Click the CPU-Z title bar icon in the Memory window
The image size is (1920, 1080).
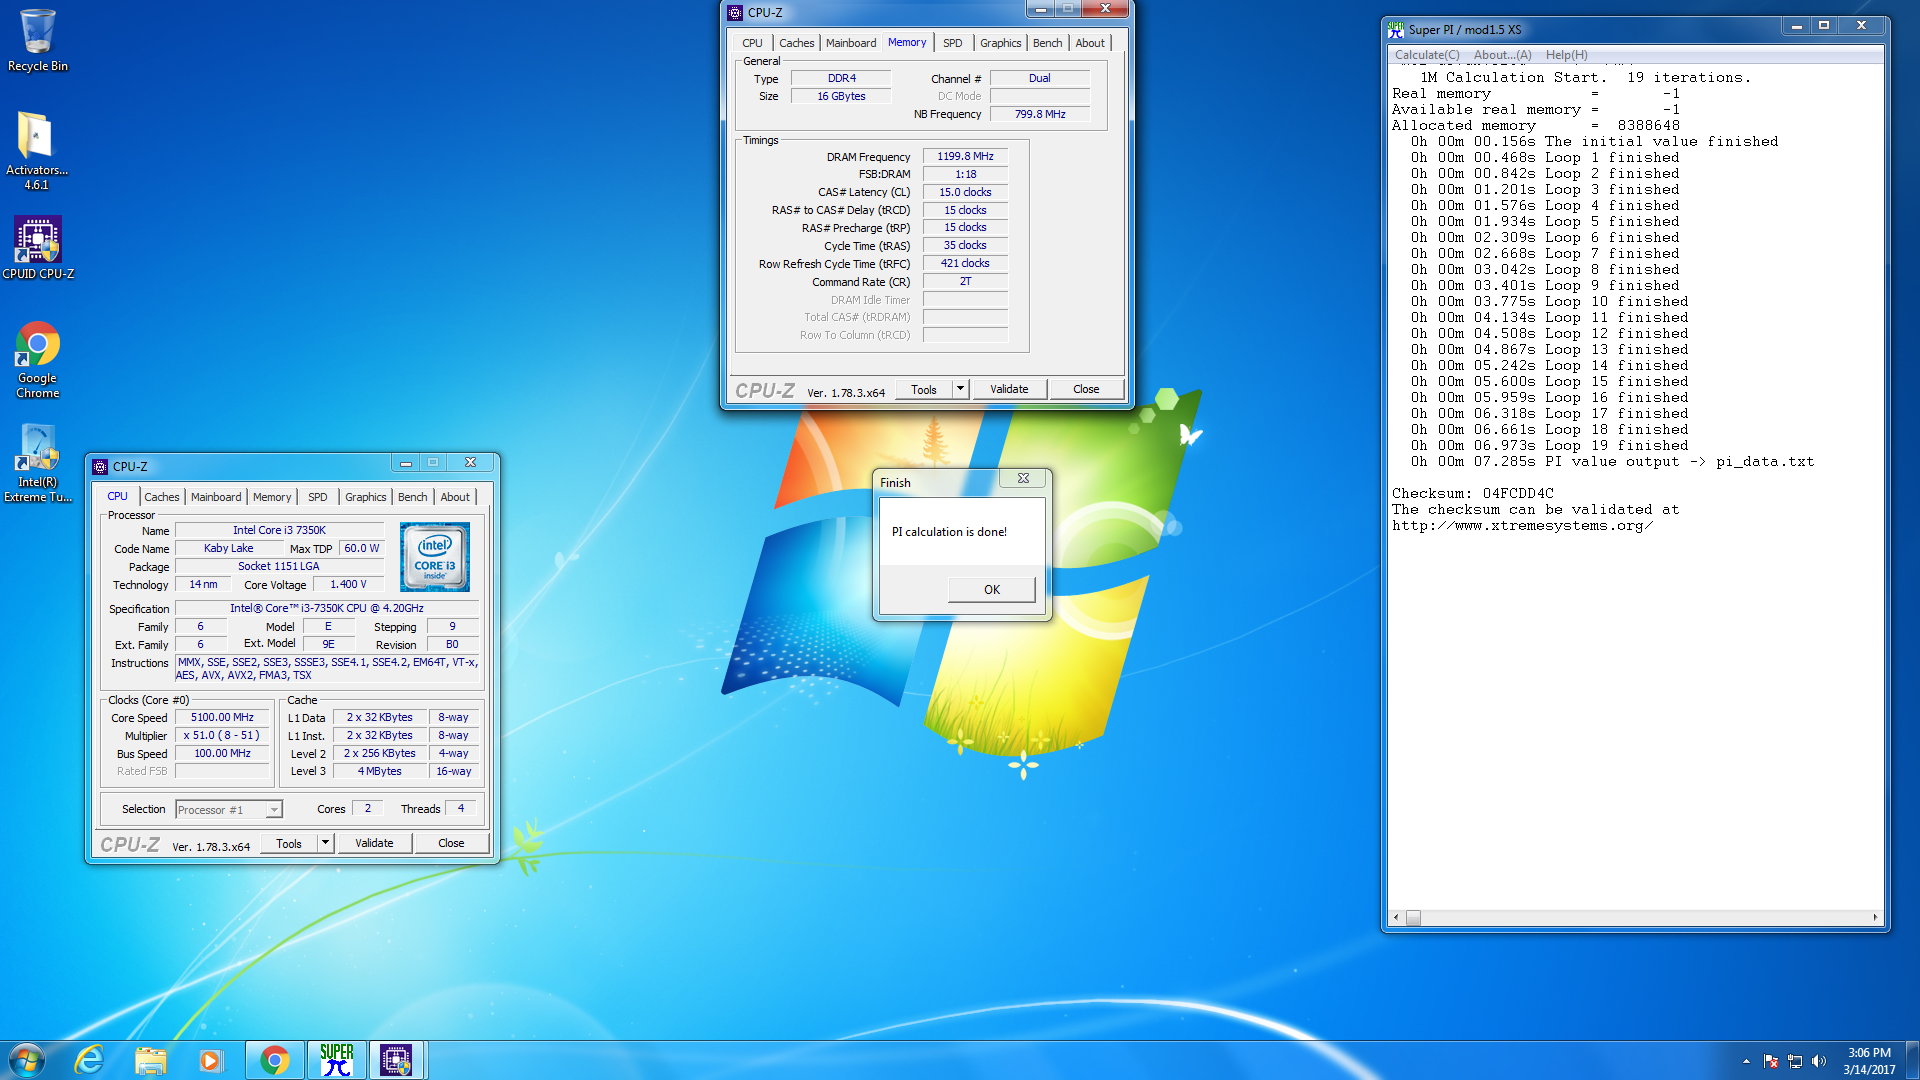coord(735,13)
